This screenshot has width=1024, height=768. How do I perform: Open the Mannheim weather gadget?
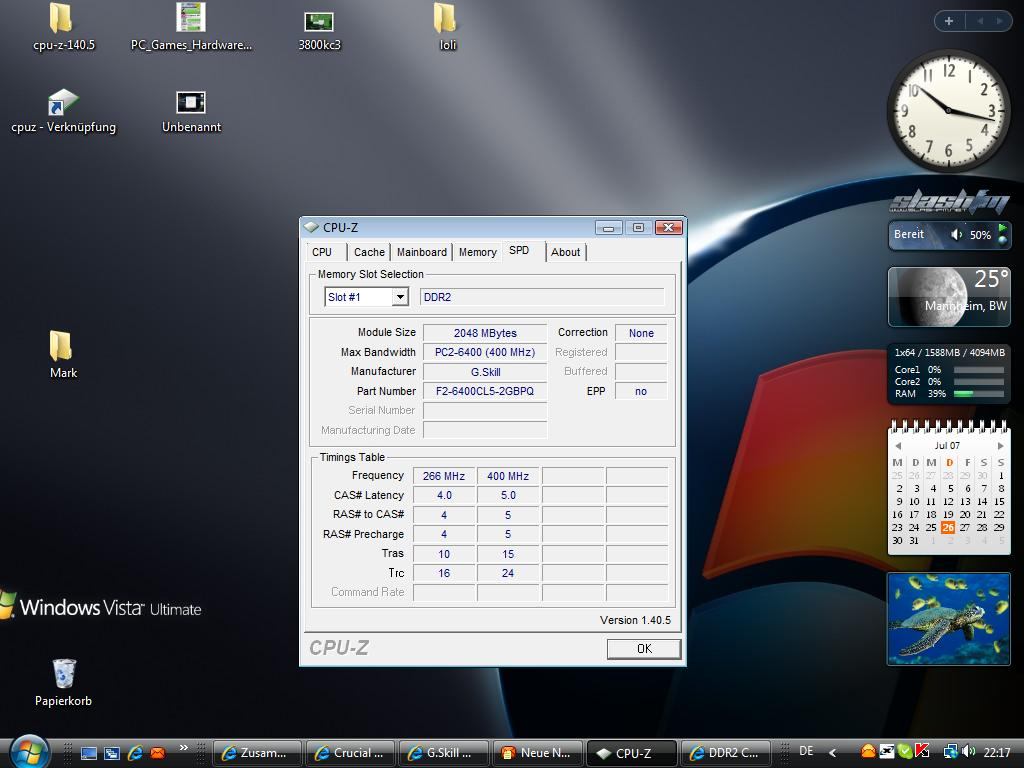[949, 297]
